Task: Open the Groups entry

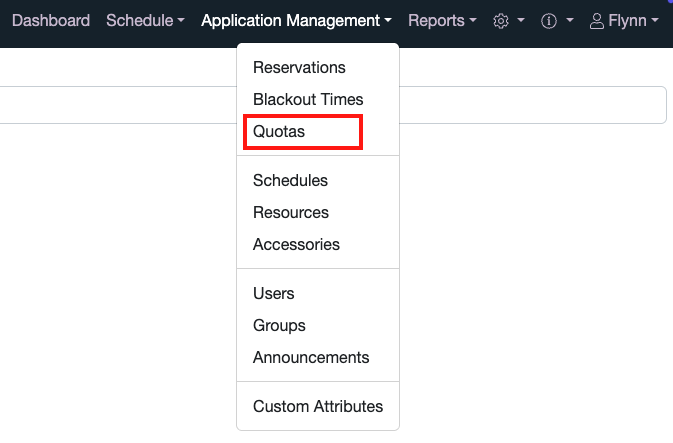Action: (x=318, y=325)
